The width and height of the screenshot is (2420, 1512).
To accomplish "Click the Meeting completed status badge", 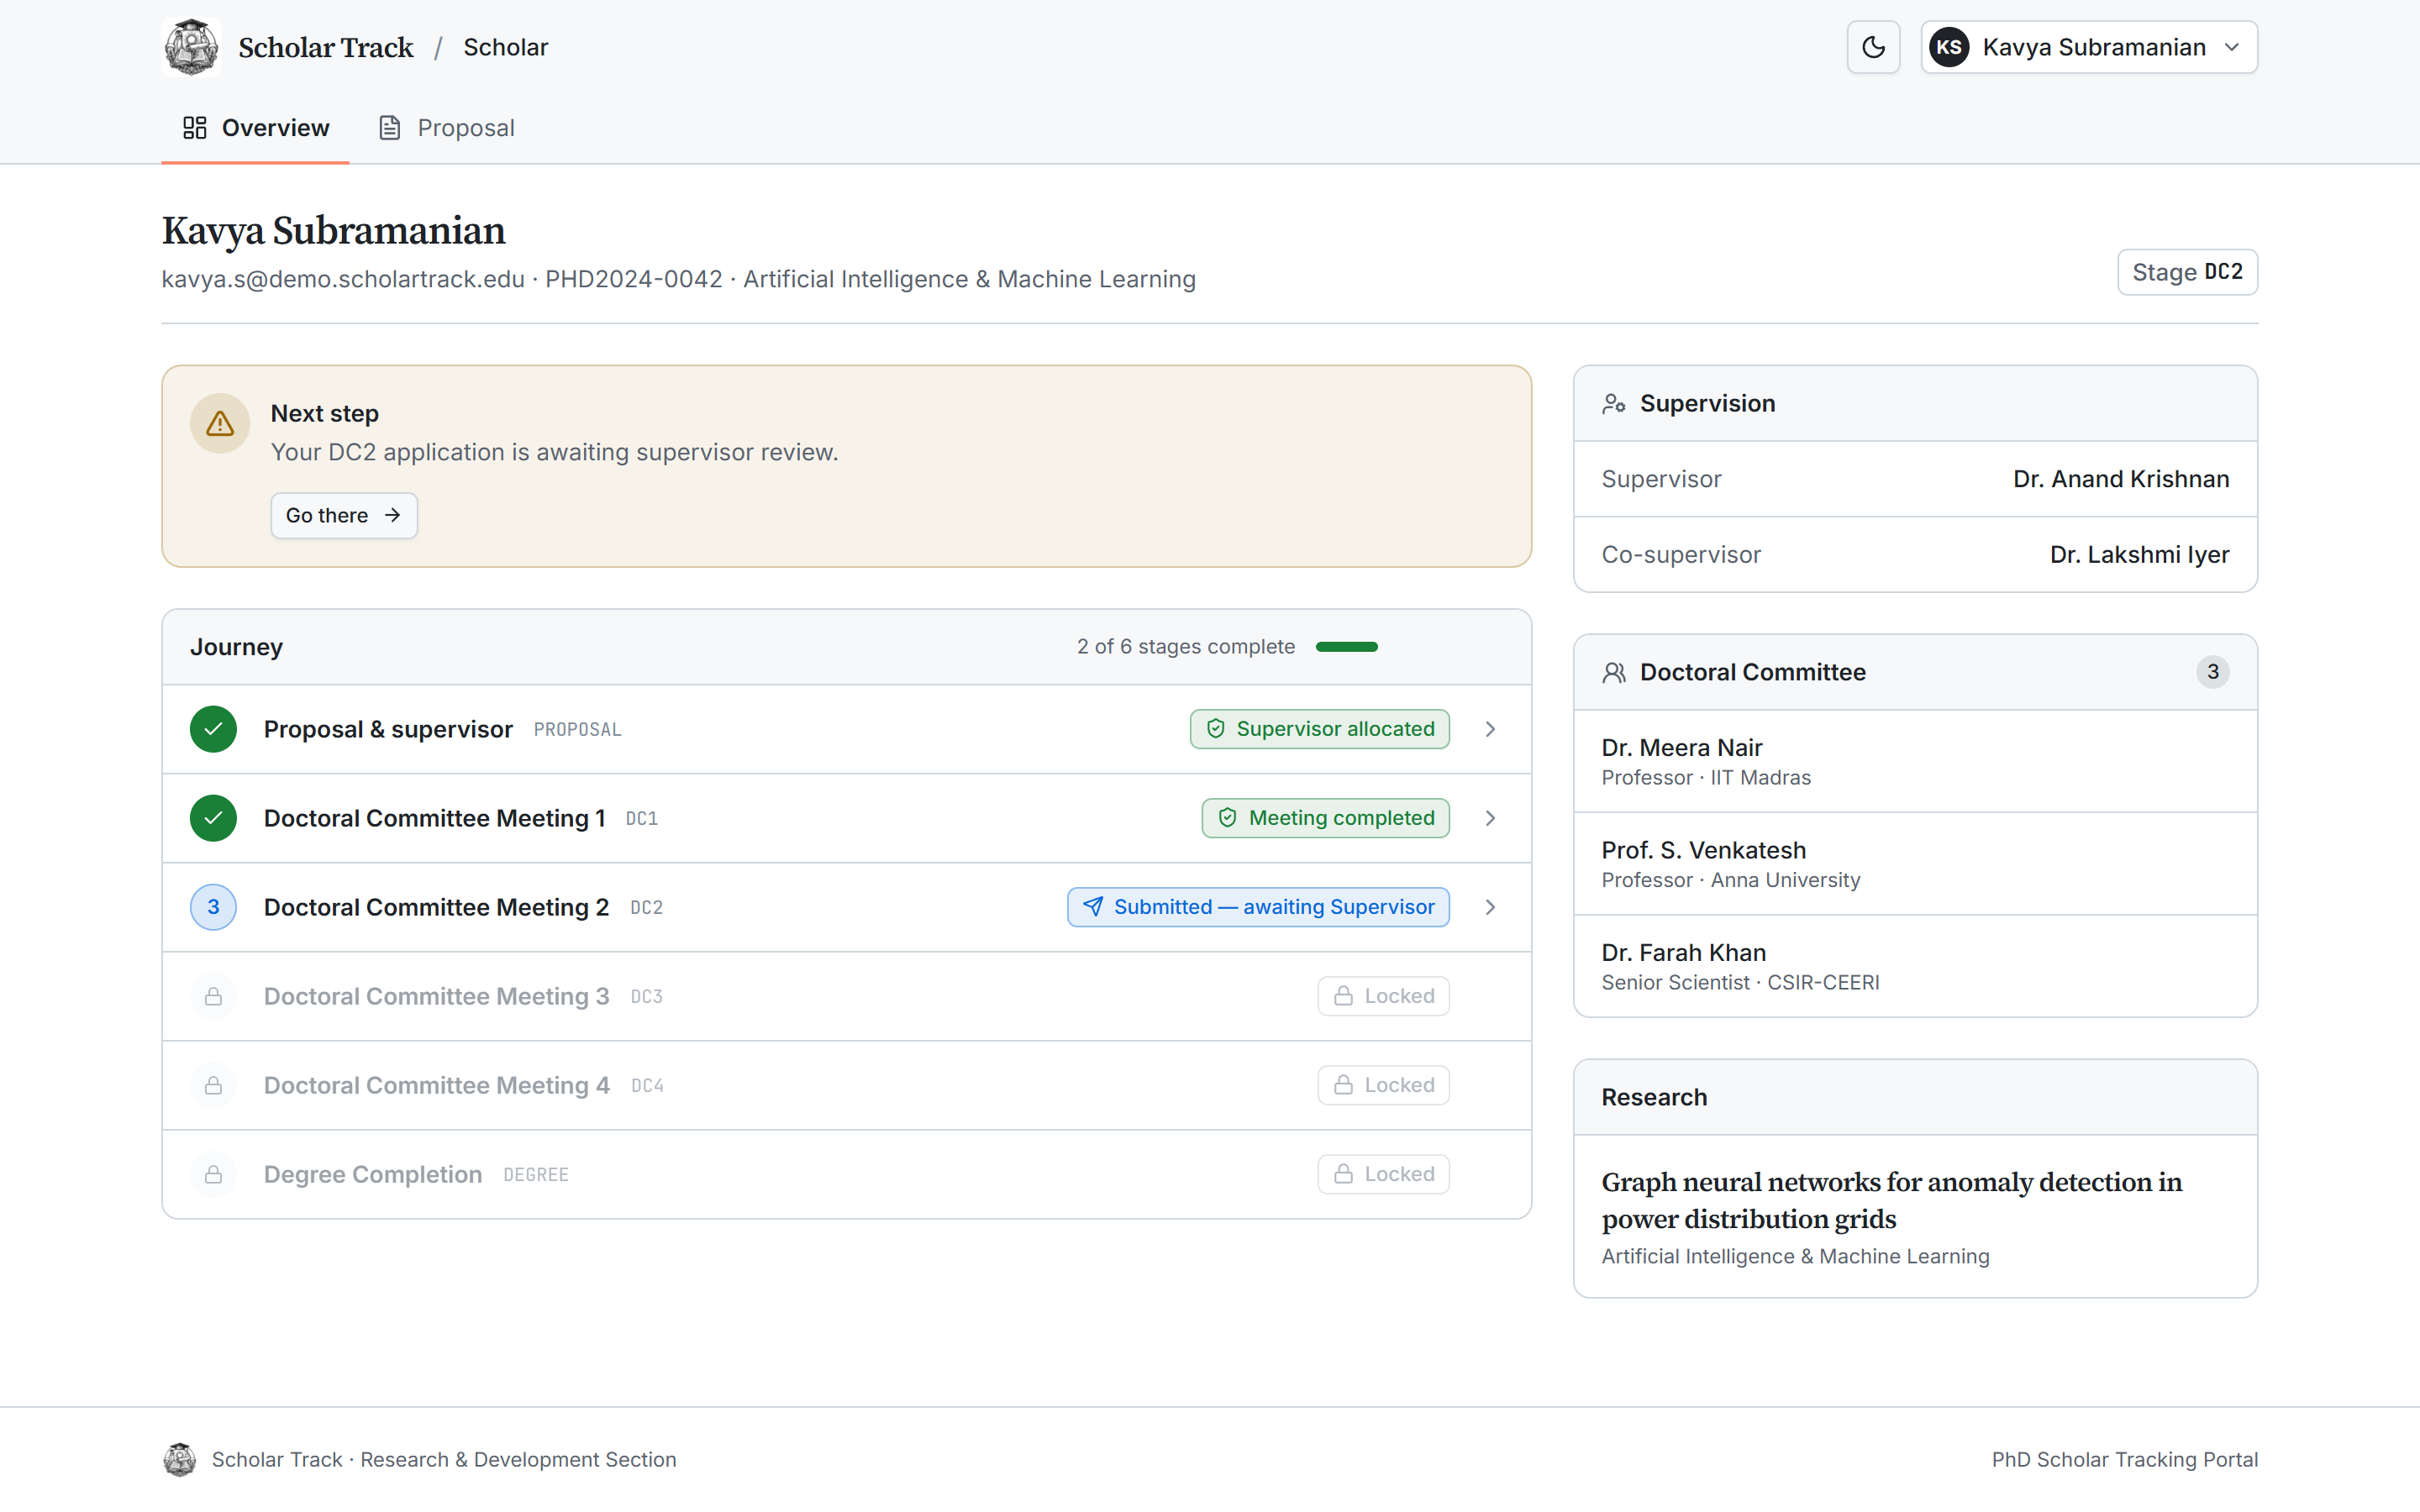I will pos(1325,818).
